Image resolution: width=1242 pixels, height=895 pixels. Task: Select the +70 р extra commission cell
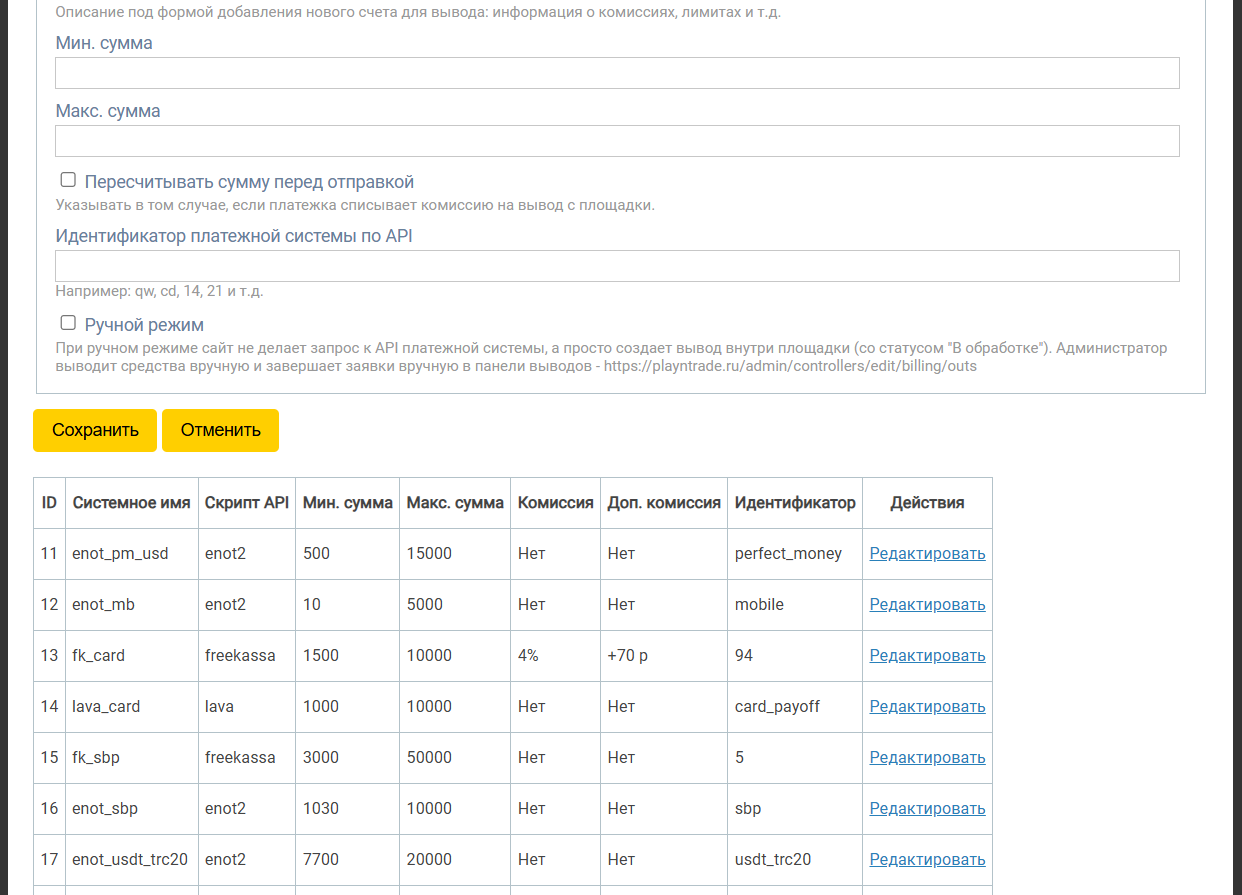(628, 656)
